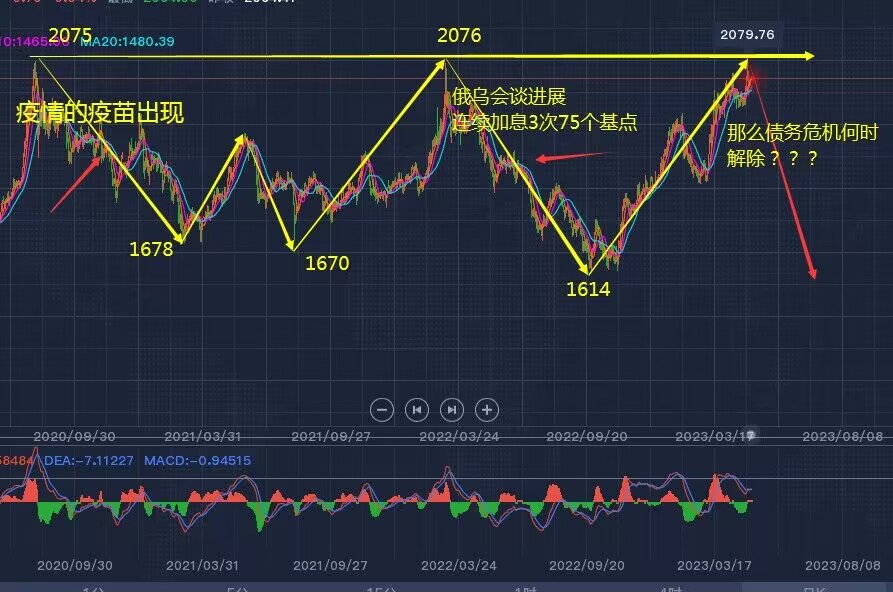The image size is (893, 592).
Task: Click the 2020/09/30 date axis label
Action: click(x=76, y=435)
